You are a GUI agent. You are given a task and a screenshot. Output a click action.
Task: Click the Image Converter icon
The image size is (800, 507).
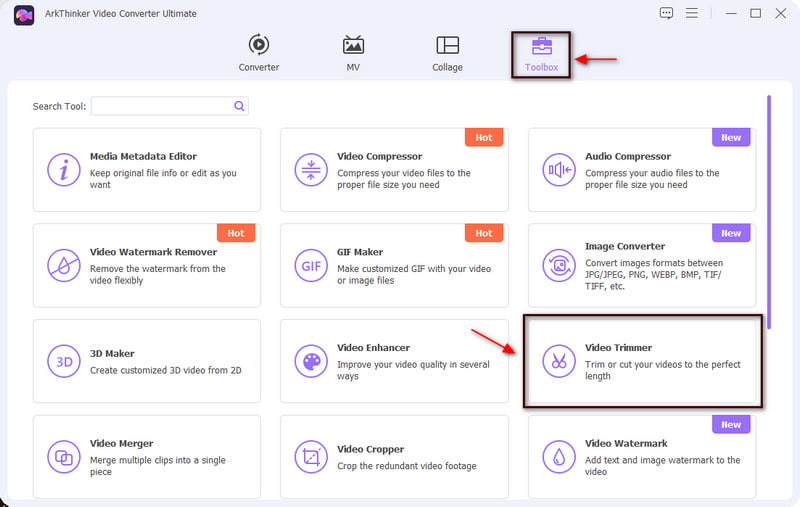click(x=559, y=265)
